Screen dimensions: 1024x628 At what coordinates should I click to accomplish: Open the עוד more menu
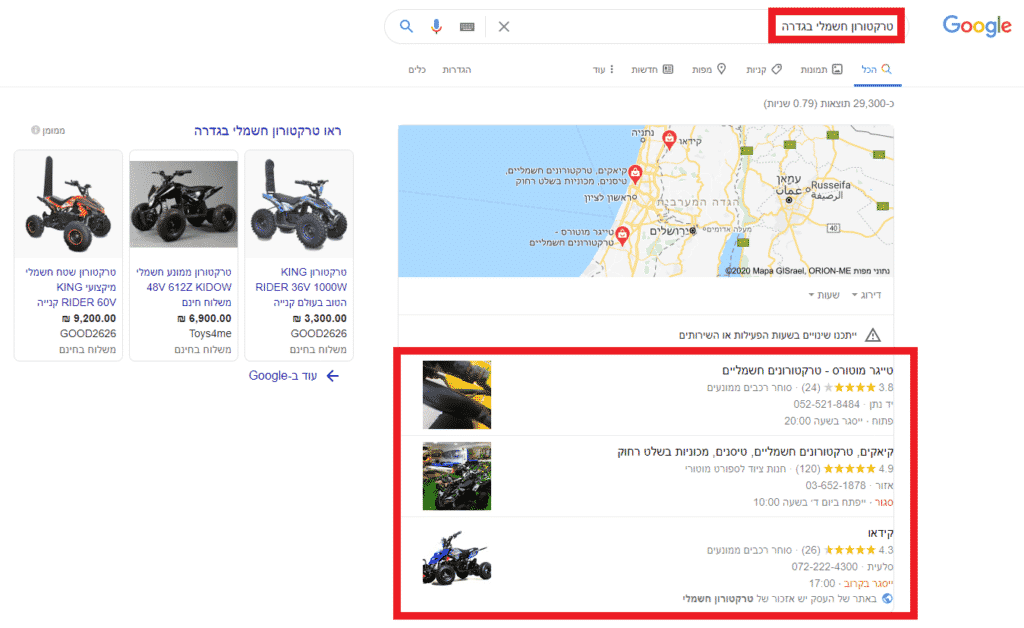point(603,69)
